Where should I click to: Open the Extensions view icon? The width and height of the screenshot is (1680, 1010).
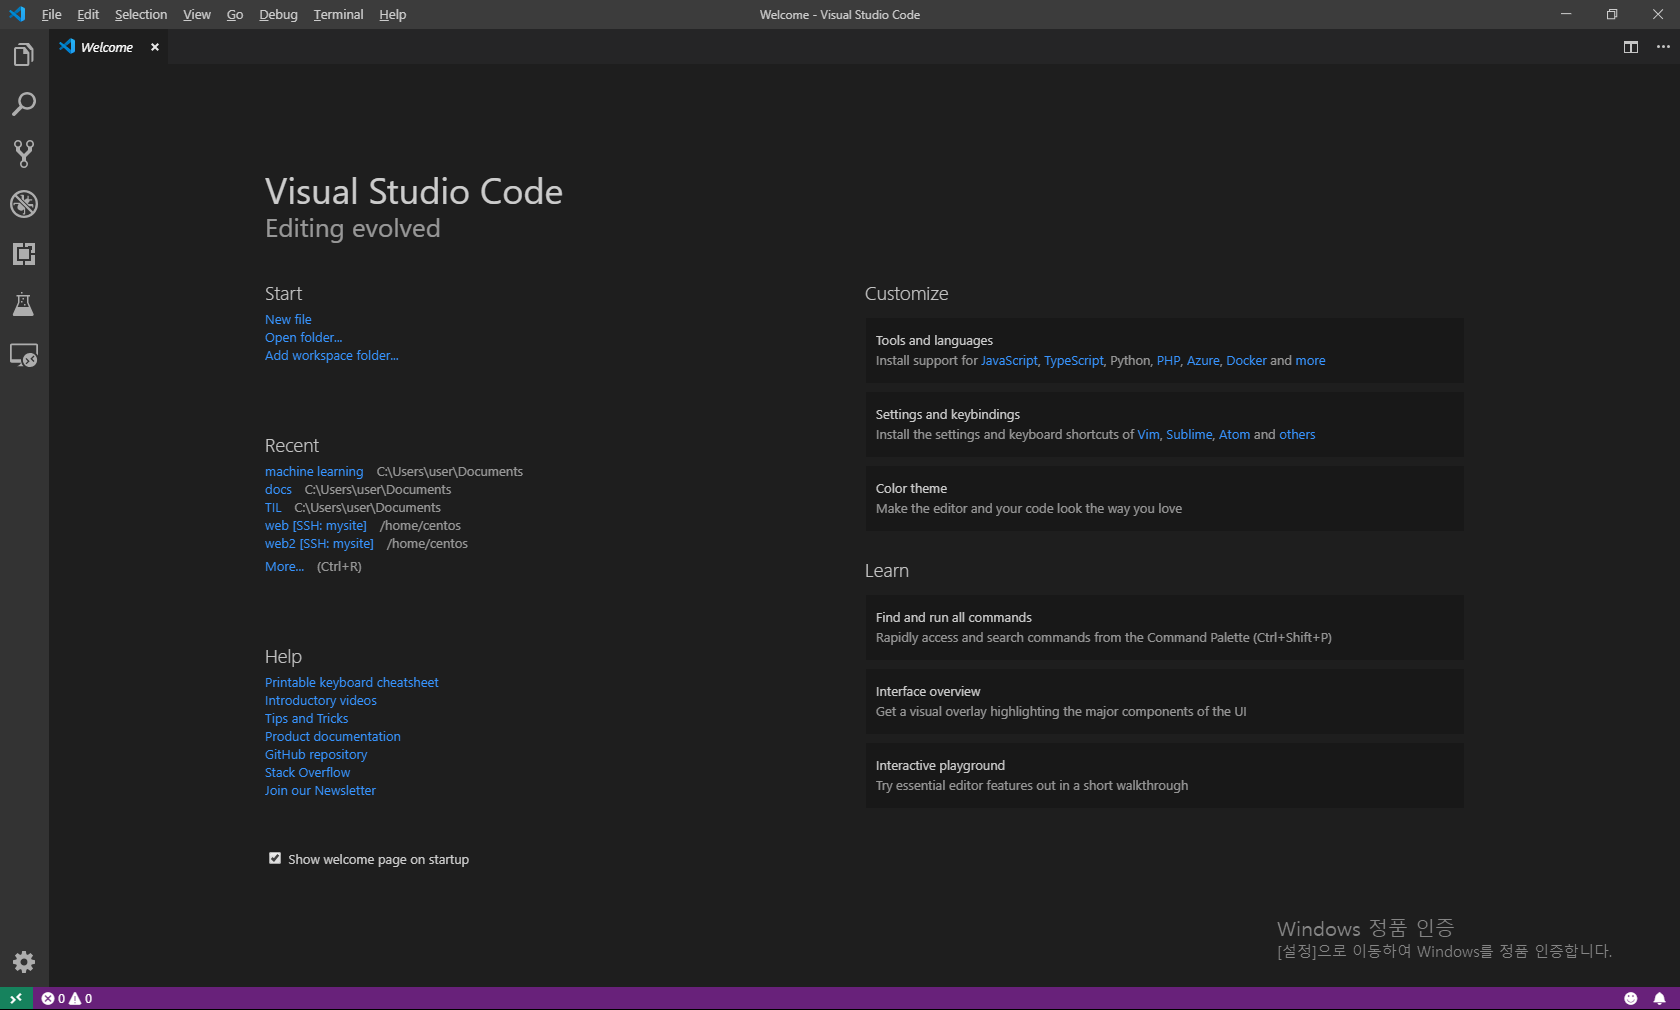click(x=24, y=254)
